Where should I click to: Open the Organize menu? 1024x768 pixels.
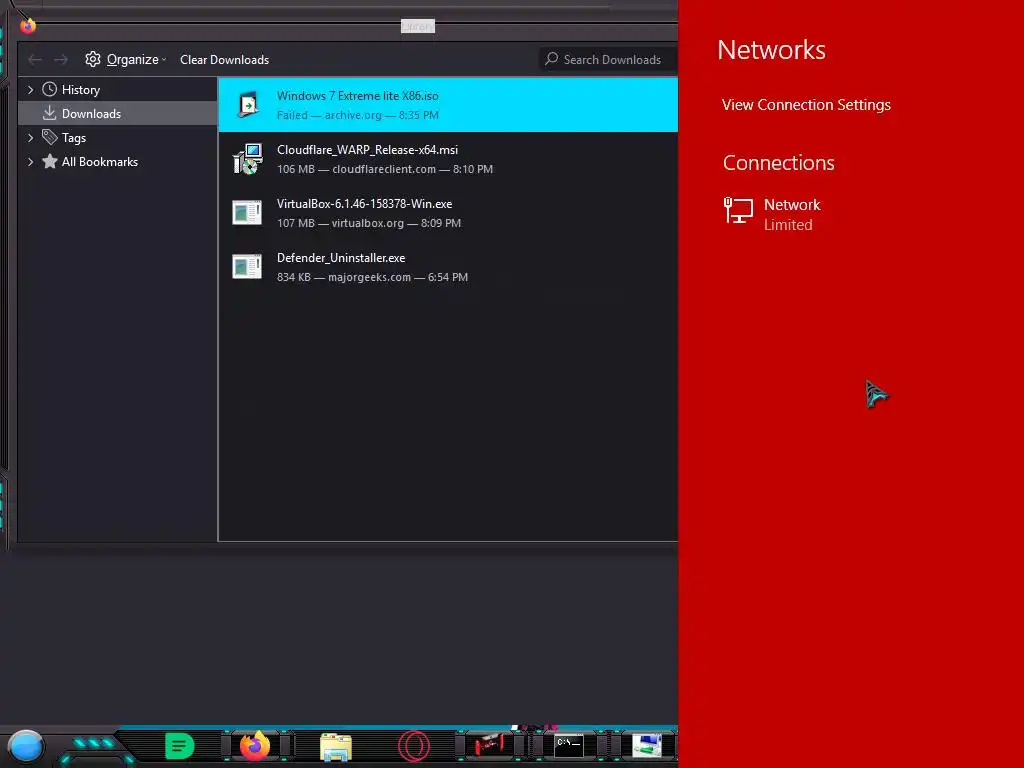126,59
